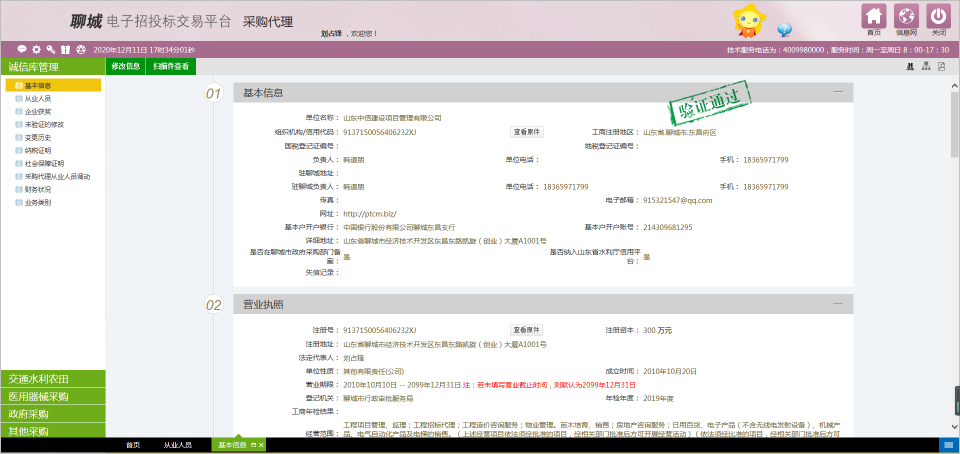Expand the 医用器械采购 panel
Viewport: 960px width, 454px height.
pyautogui.click(x=52, y=396)
